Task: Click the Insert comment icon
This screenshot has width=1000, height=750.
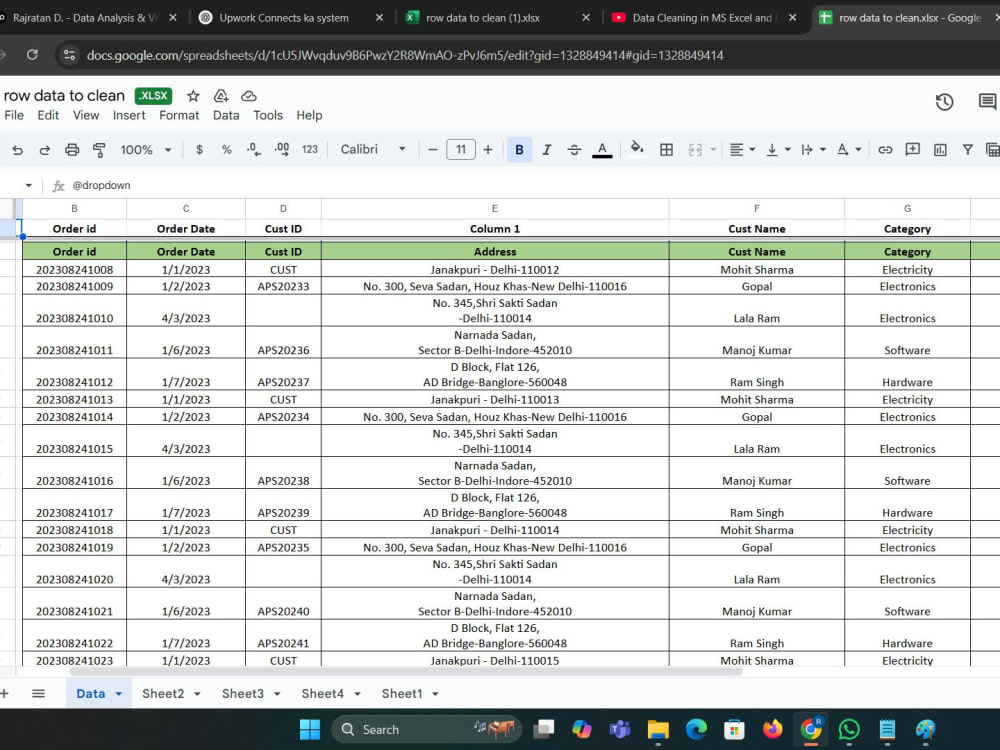Action: pyautogui.click(x=913, y=150)
